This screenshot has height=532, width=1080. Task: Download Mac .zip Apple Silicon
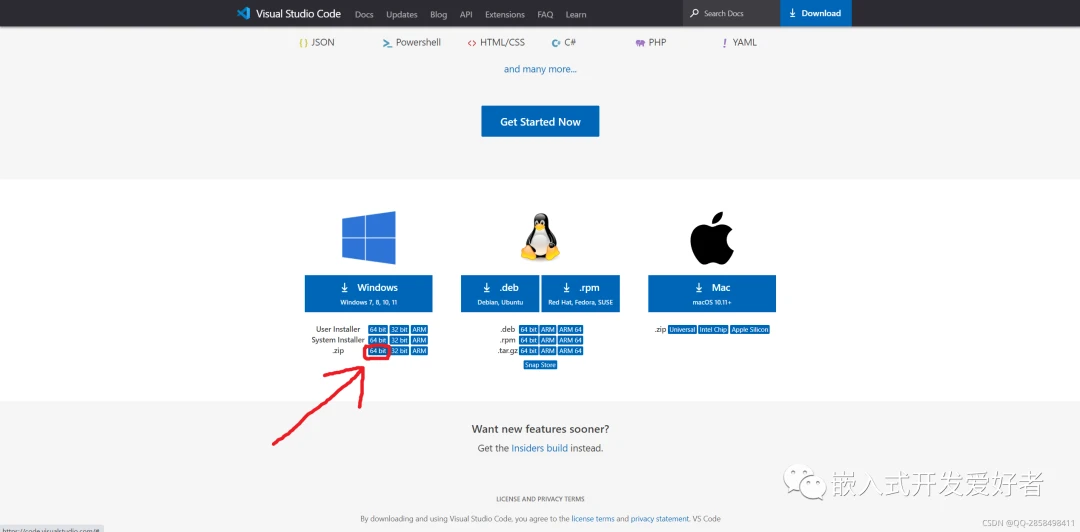pos(750,329)
